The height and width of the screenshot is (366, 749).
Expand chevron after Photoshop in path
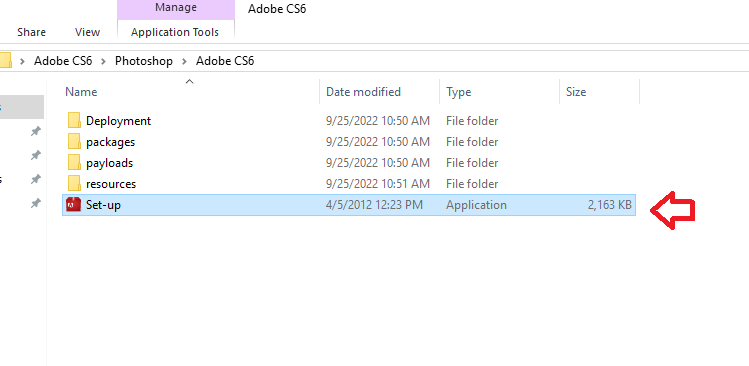[x=184, y=61]
